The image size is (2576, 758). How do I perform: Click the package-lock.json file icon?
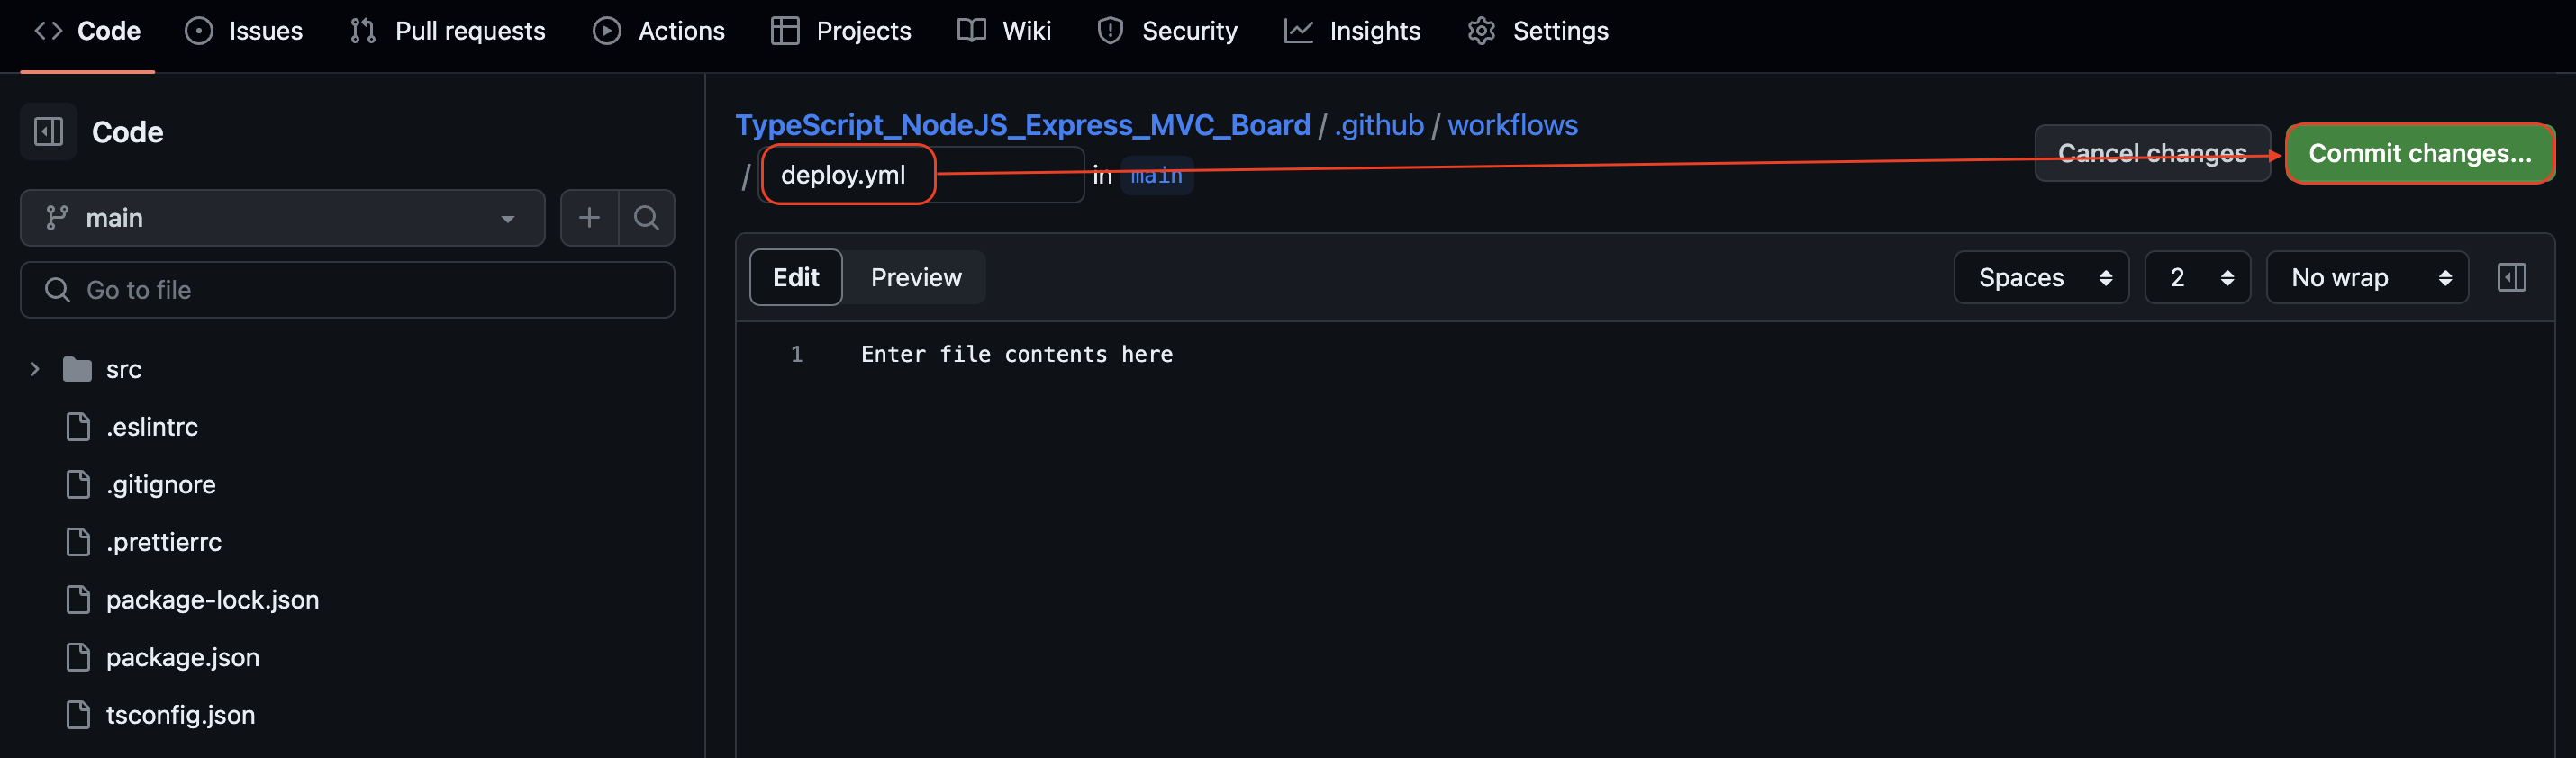[78, 600]
